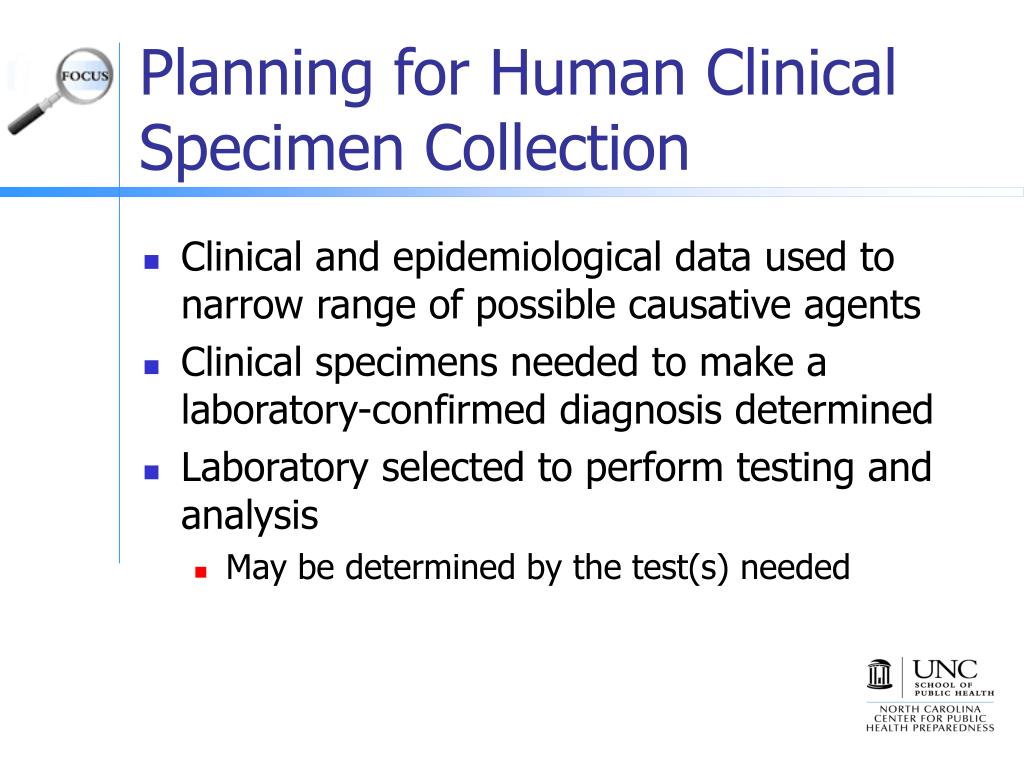
Task: Click the horizontal blue gradient divider bar
Action: (x=512, y=192)
